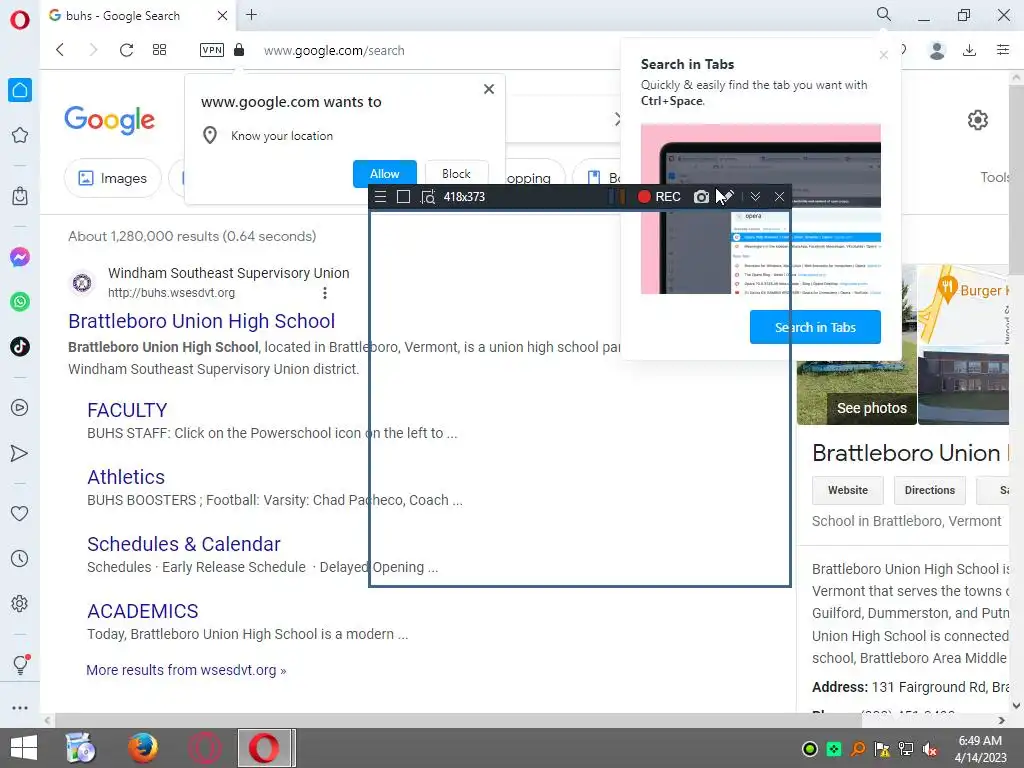The width and height of the screenshot is (1024, 768).
Task: Open the three-dot menu beside buhs.wsesdvt.org
Action: point(325,293)
